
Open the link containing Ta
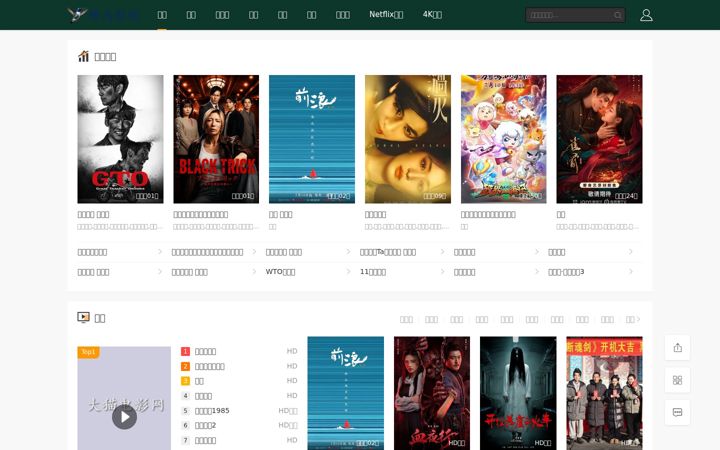pyautogui.click(x=388, y=252)
